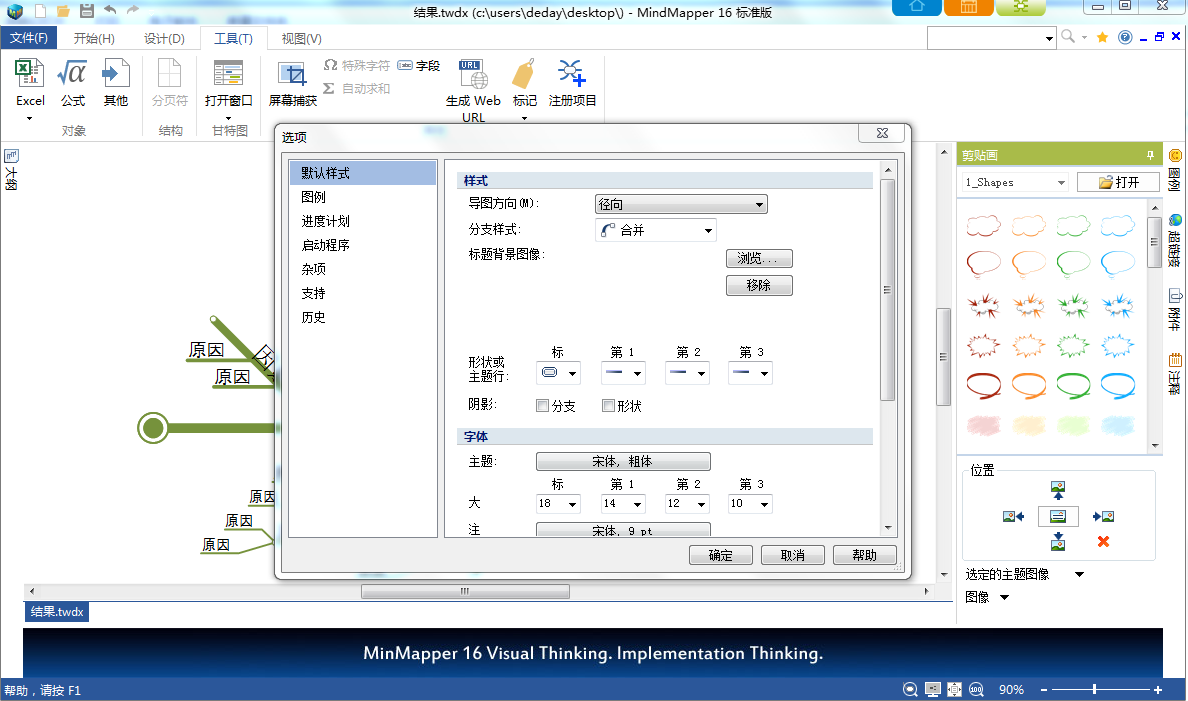The height and width of the screenshot is (701, 1188).
Task: Open the 打开窗口 Gantt chart icon
Action: 228,75
